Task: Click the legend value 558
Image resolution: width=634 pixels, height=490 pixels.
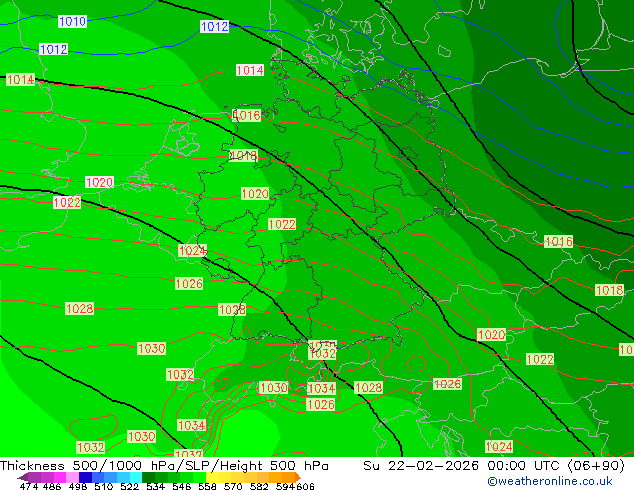Action: tap(207, 486)
